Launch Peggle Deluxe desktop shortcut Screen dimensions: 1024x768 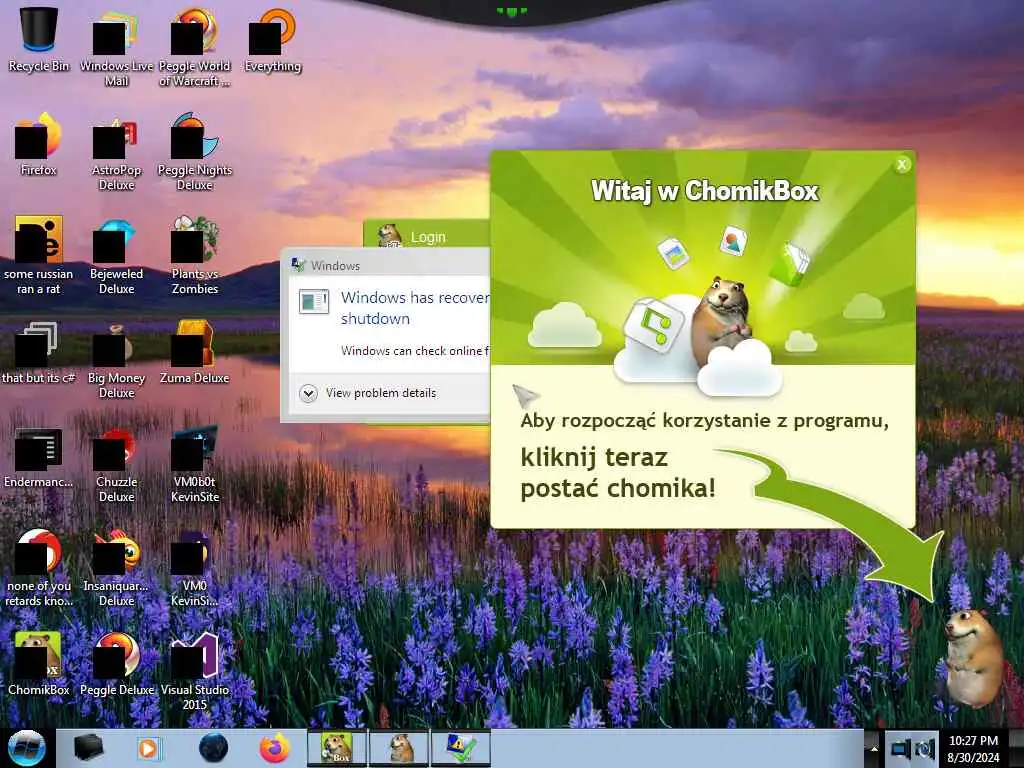(x=116, y=663)
